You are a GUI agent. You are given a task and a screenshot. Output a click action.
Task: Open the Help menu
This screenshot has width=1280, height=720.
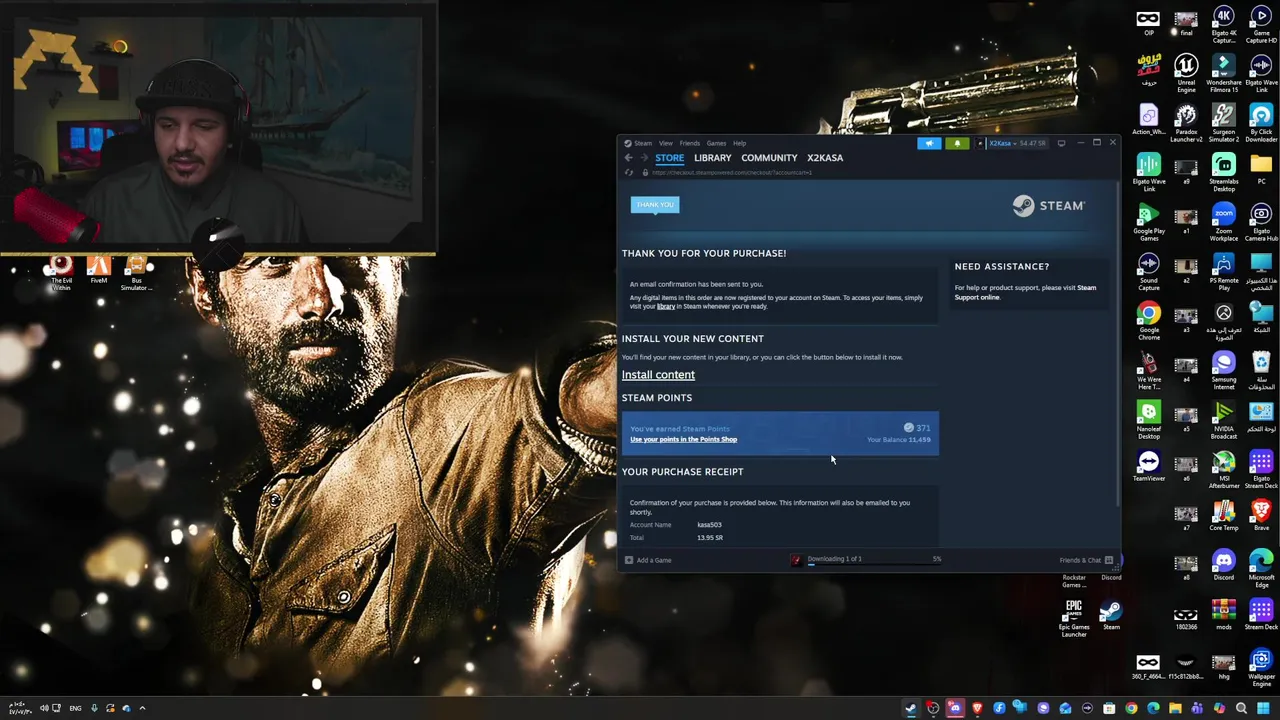point(739,143)
